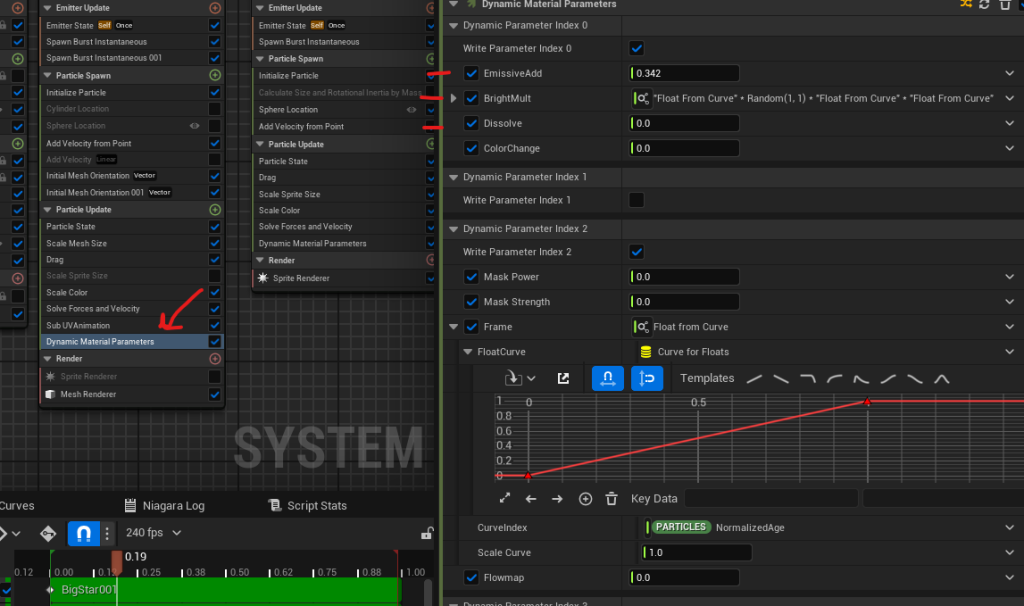The image size is (1024, 606).
Task: Jump to previous key with left arrow
Action: [x=531, y=499]
